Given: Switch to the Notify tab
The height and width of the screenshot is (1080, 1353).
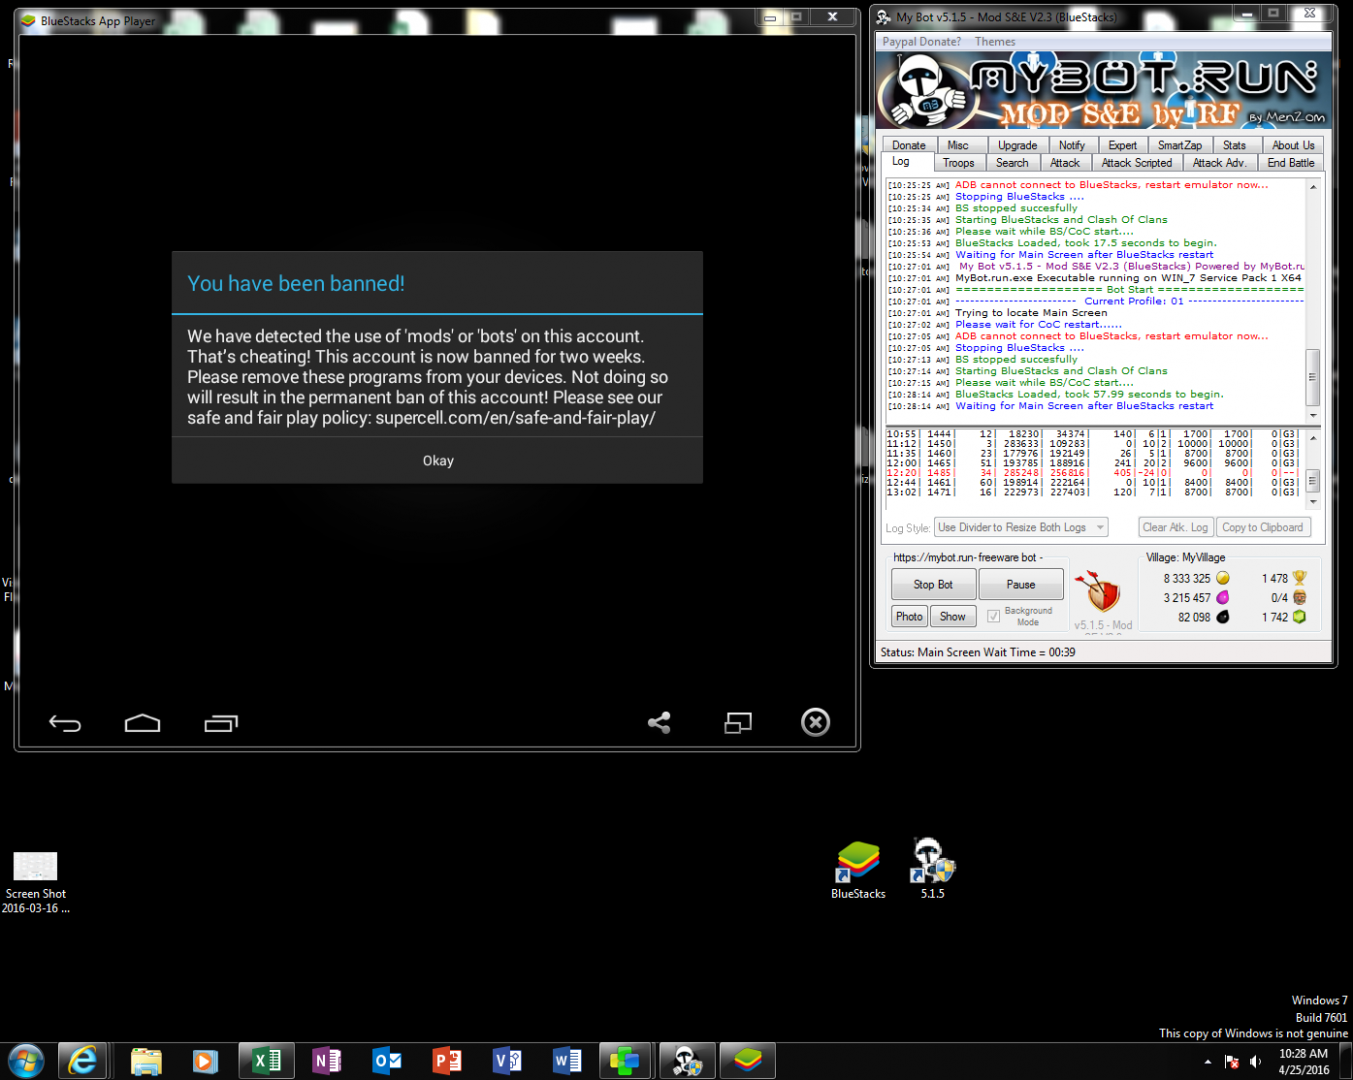Looking at the screenshot, I should tap(1072, 145).
